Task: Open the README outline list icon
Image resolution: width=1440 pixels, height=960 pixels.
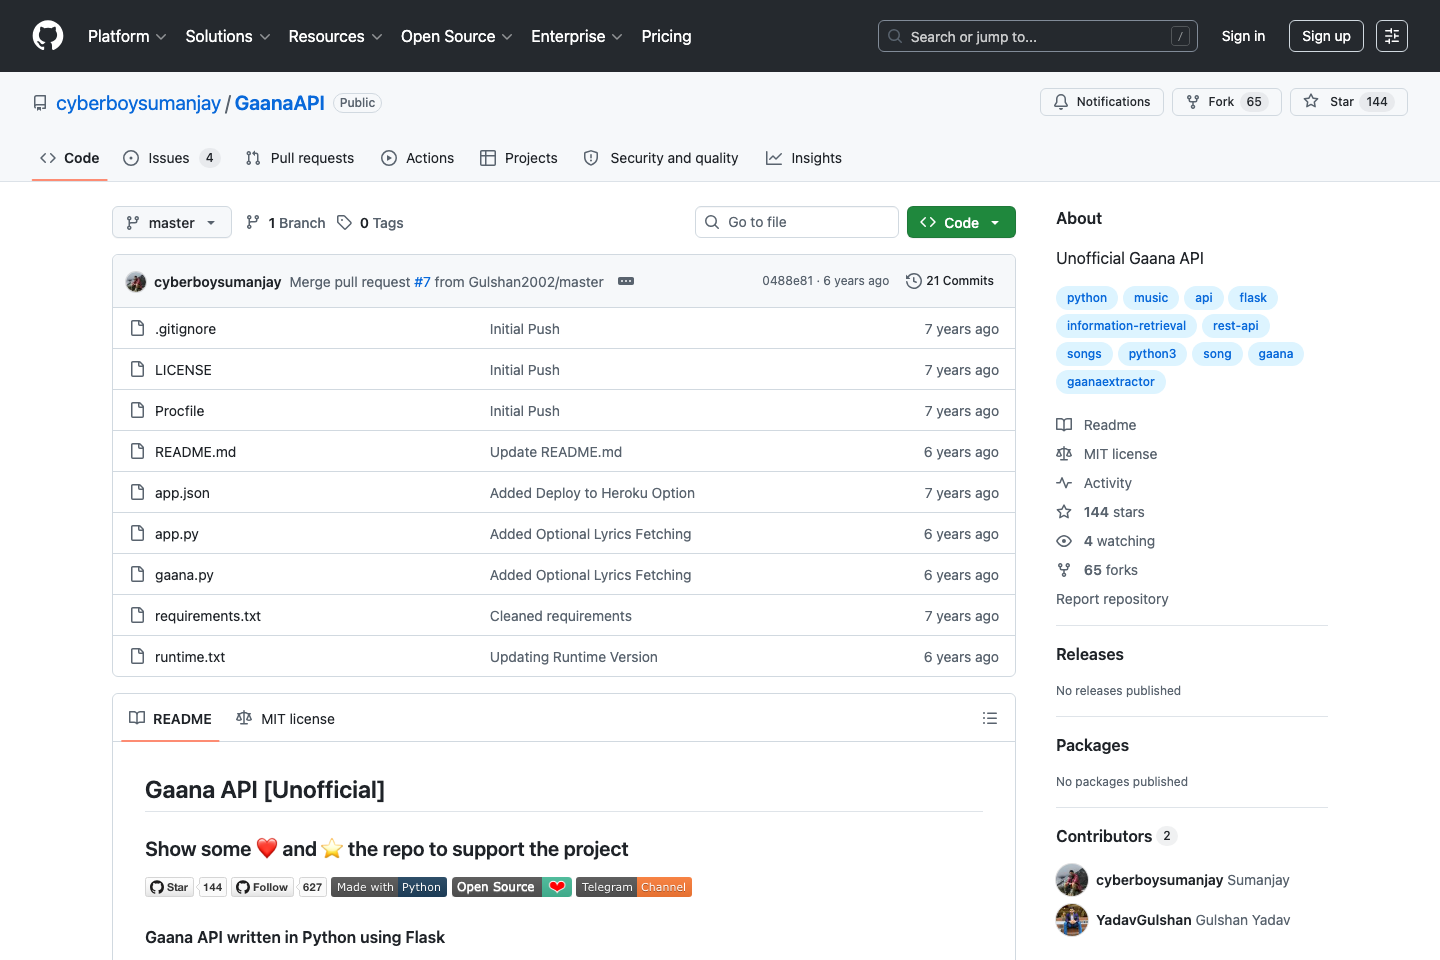Action: pos(990,718)
